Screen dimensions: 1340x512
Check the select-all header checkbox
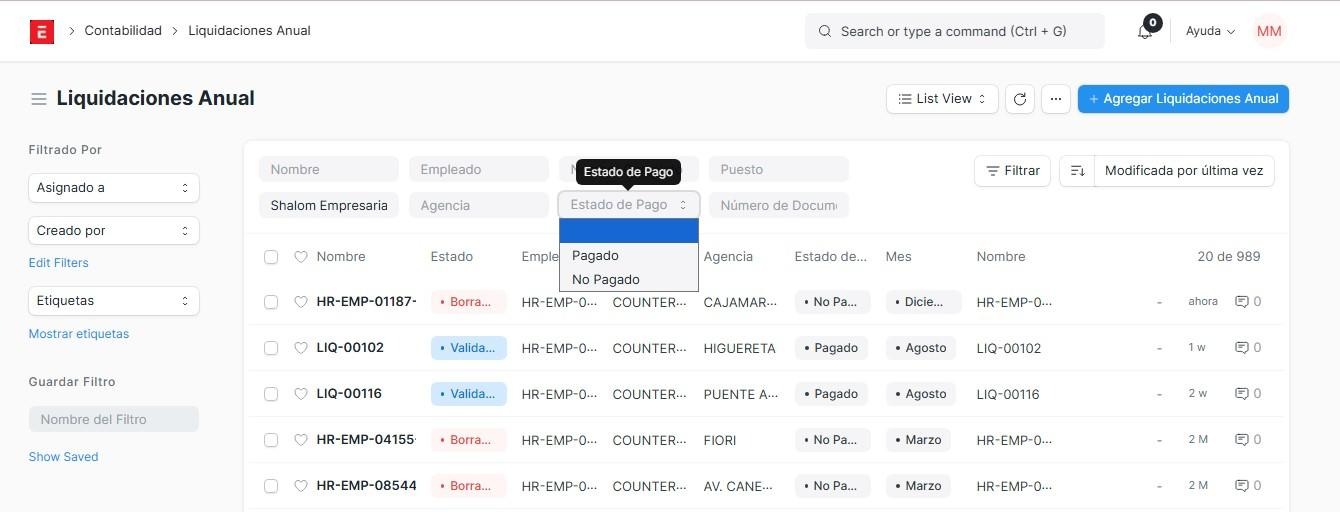[x=271, y=257]
